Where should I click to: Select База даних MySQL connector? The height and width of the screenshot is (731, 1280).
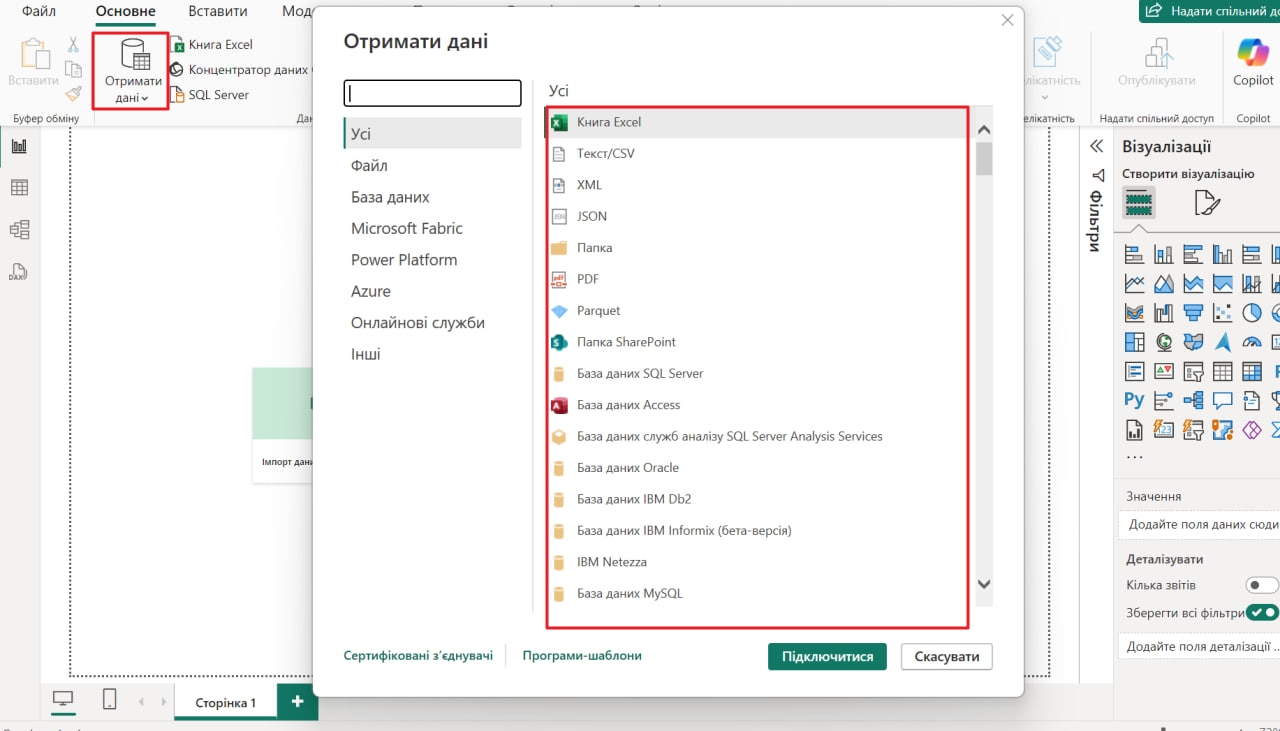point(758,593)
